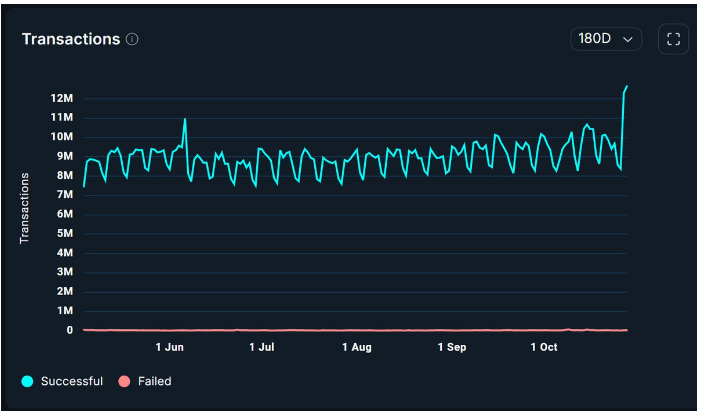The width and height of the screenshot is (702, 411).
Task: Click the rotated Transactions y-axis title
Action: click(x=25, y=207)
